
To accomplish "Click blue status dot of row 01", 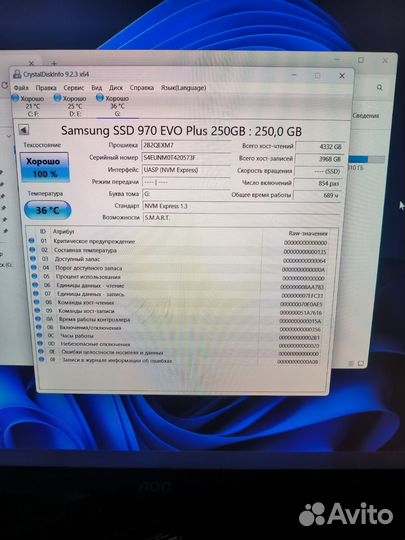I will 31,241.
